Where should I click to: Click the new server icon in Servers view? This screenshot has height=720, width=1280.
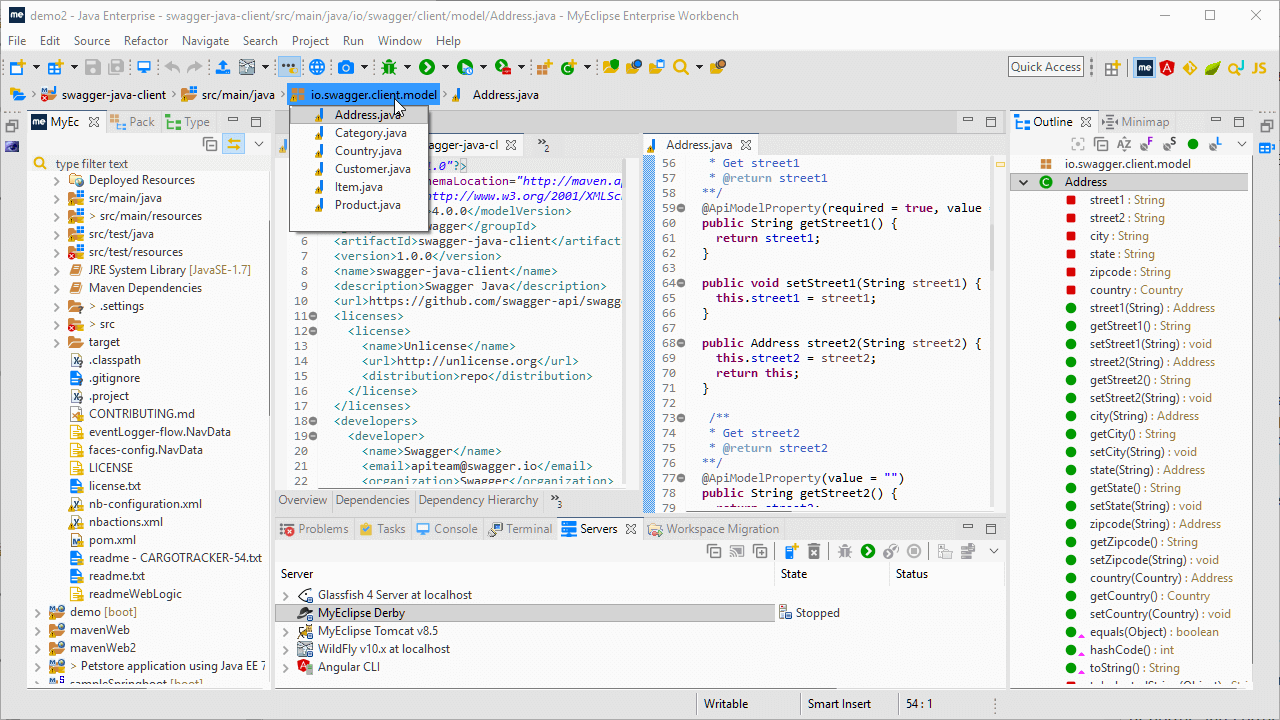[791, 551]
